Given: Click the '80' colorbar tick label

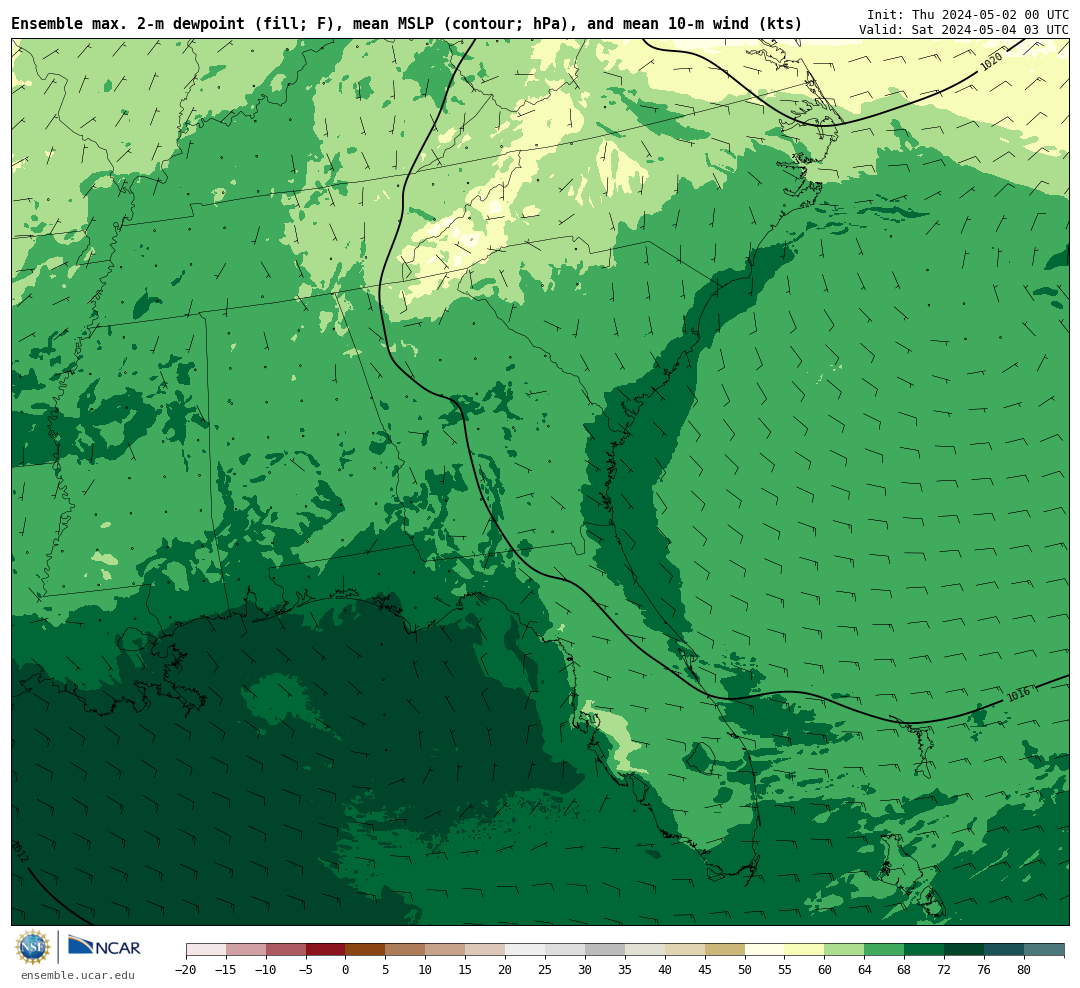Looking at the screenshot, I should (x=1025, y=970).
